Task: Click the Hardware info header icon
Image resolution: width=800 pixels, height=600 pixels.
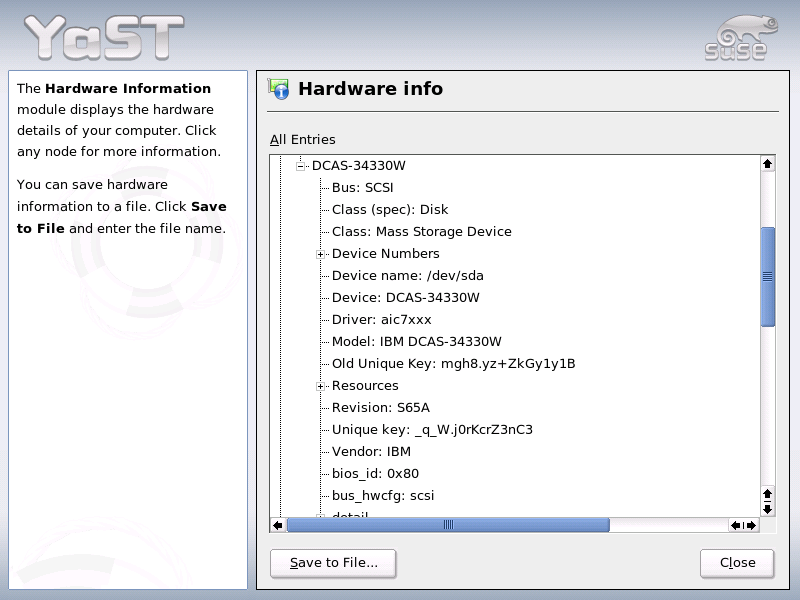Action: coord(279,89)
